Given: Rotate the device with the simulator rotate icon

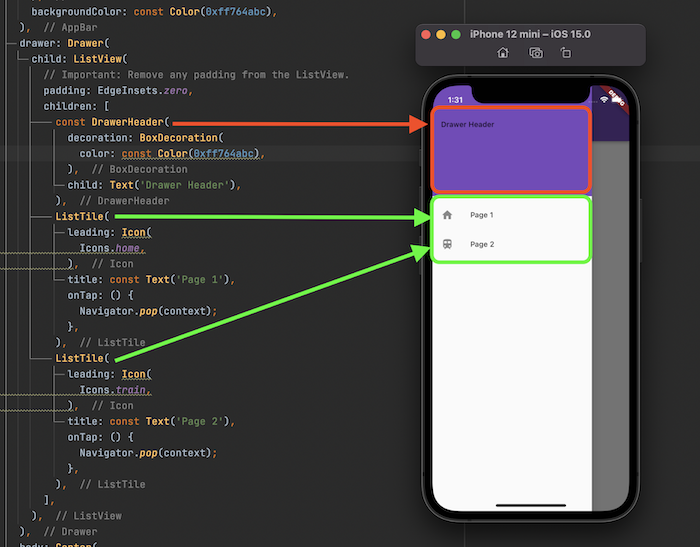Looking at the screenshot, I should click(565, 53).
